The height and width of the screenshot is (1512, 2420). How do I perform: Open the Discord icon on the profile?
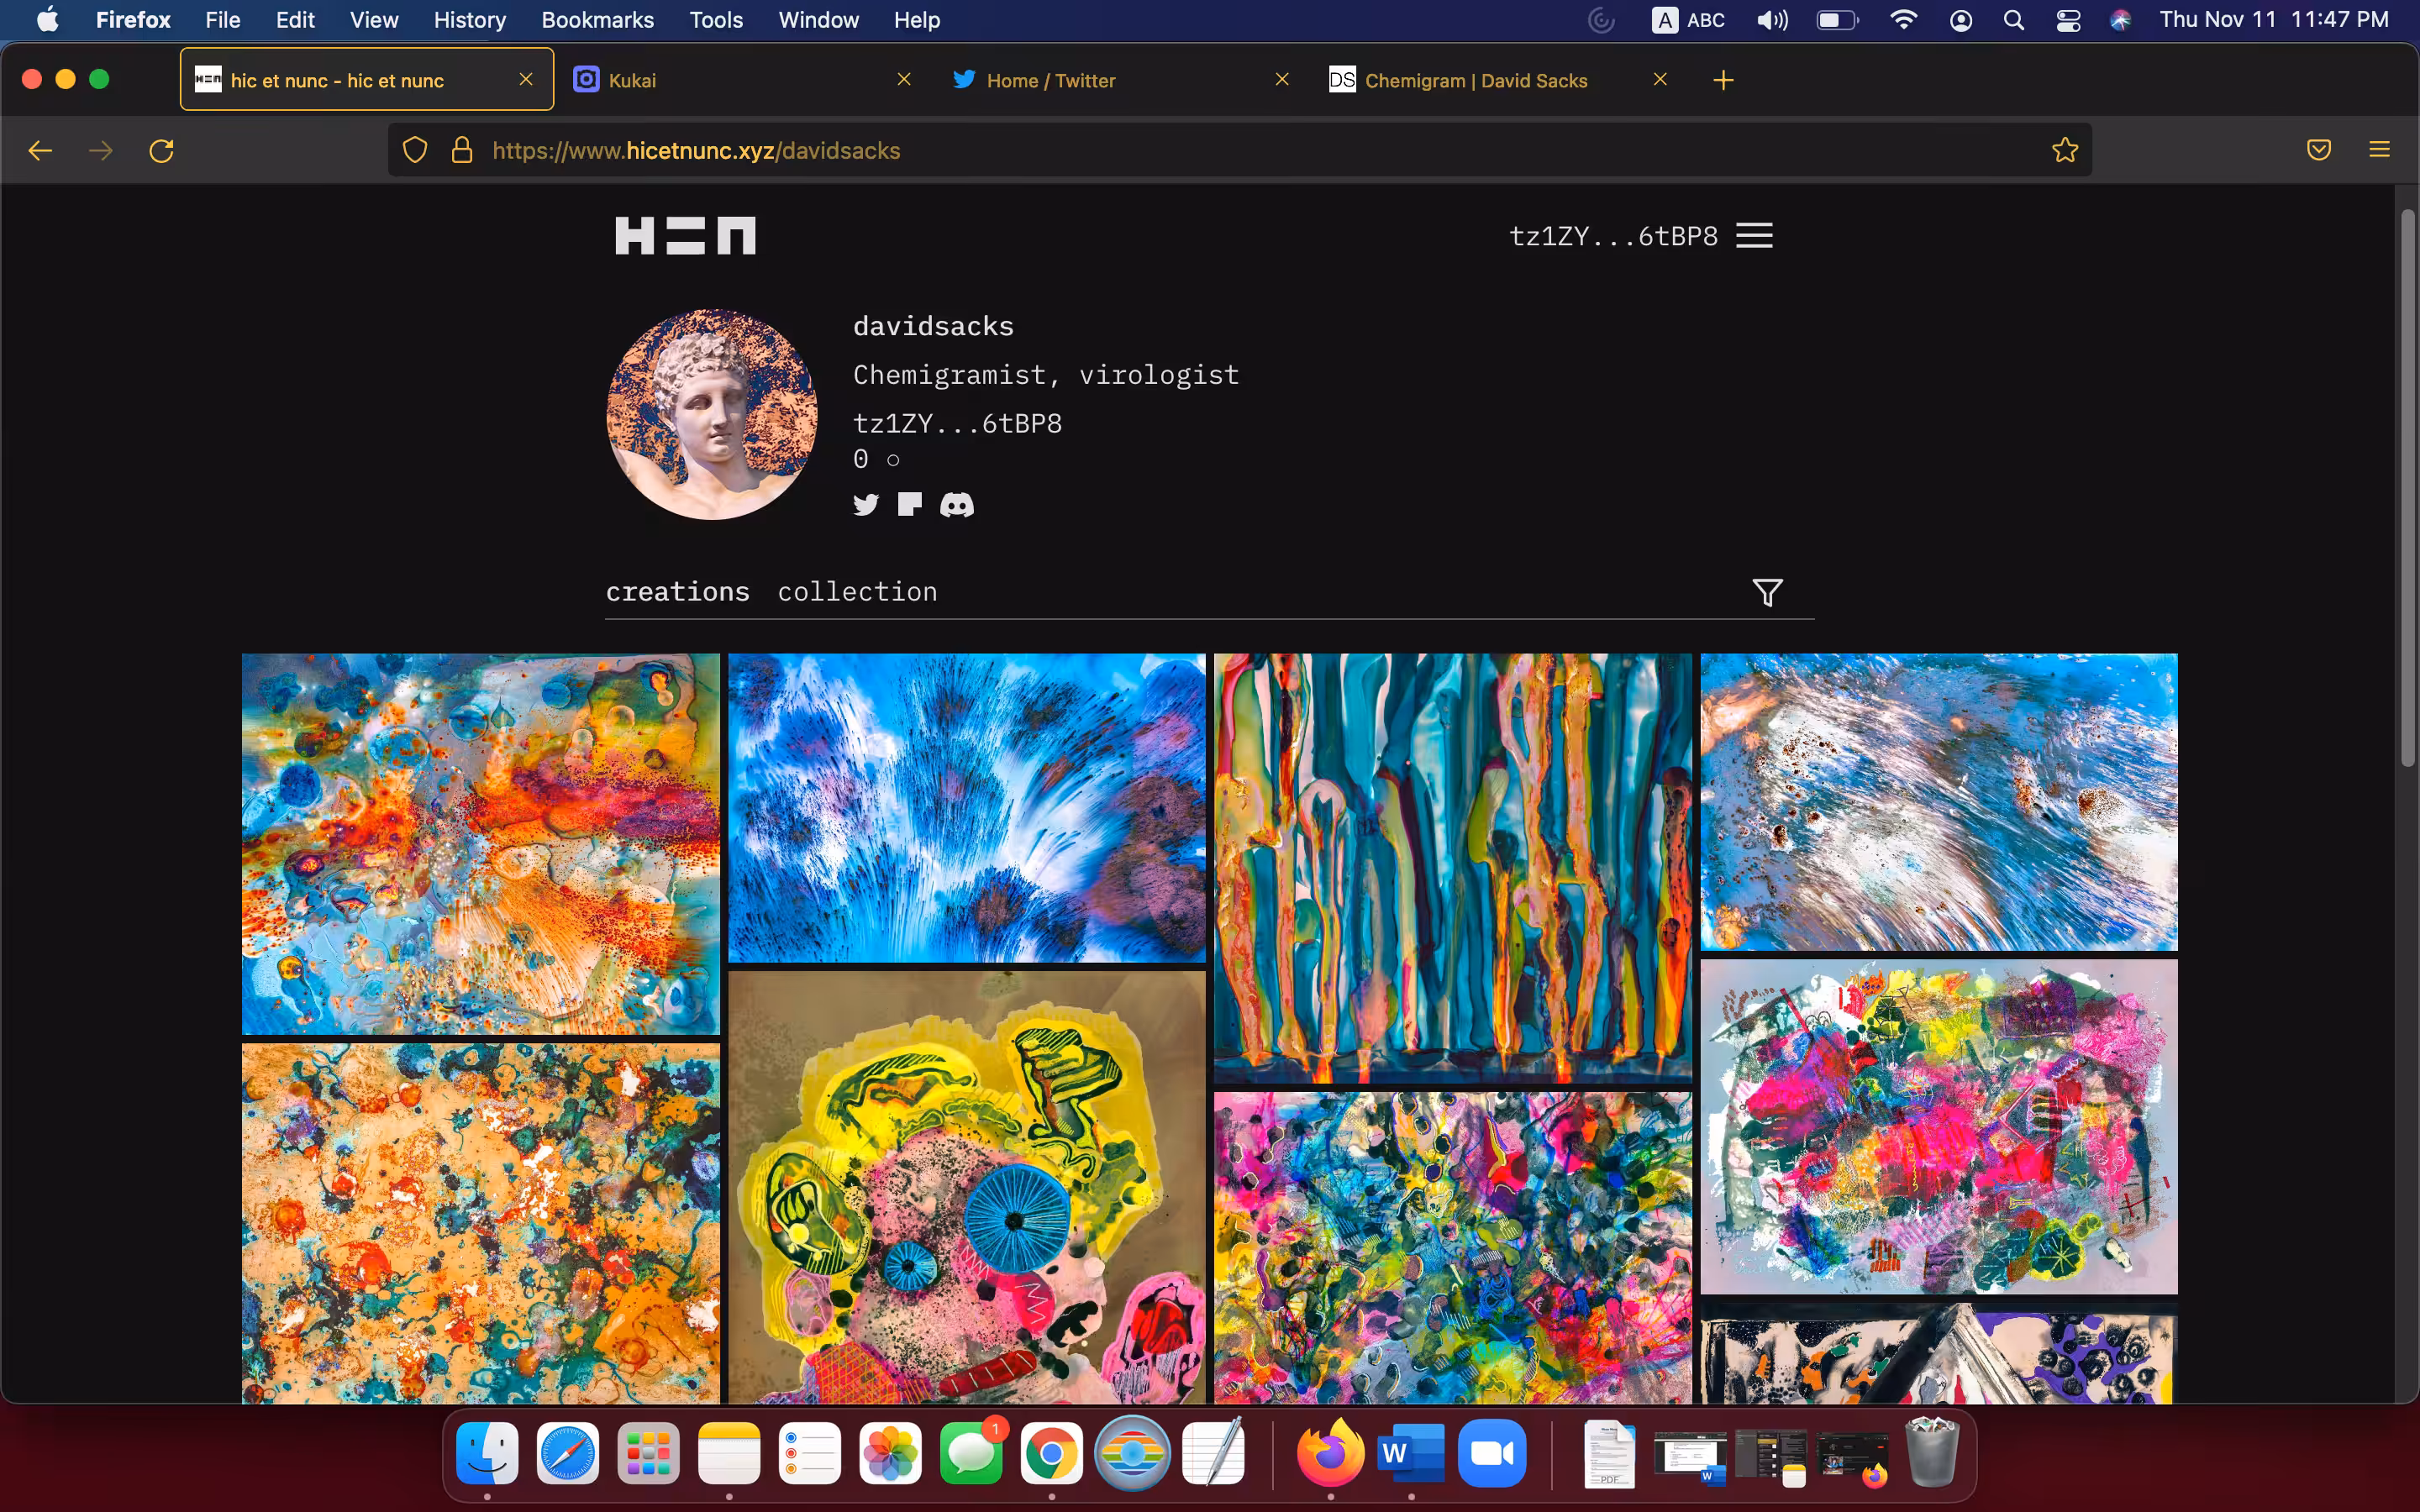click(x=957, y=505)
